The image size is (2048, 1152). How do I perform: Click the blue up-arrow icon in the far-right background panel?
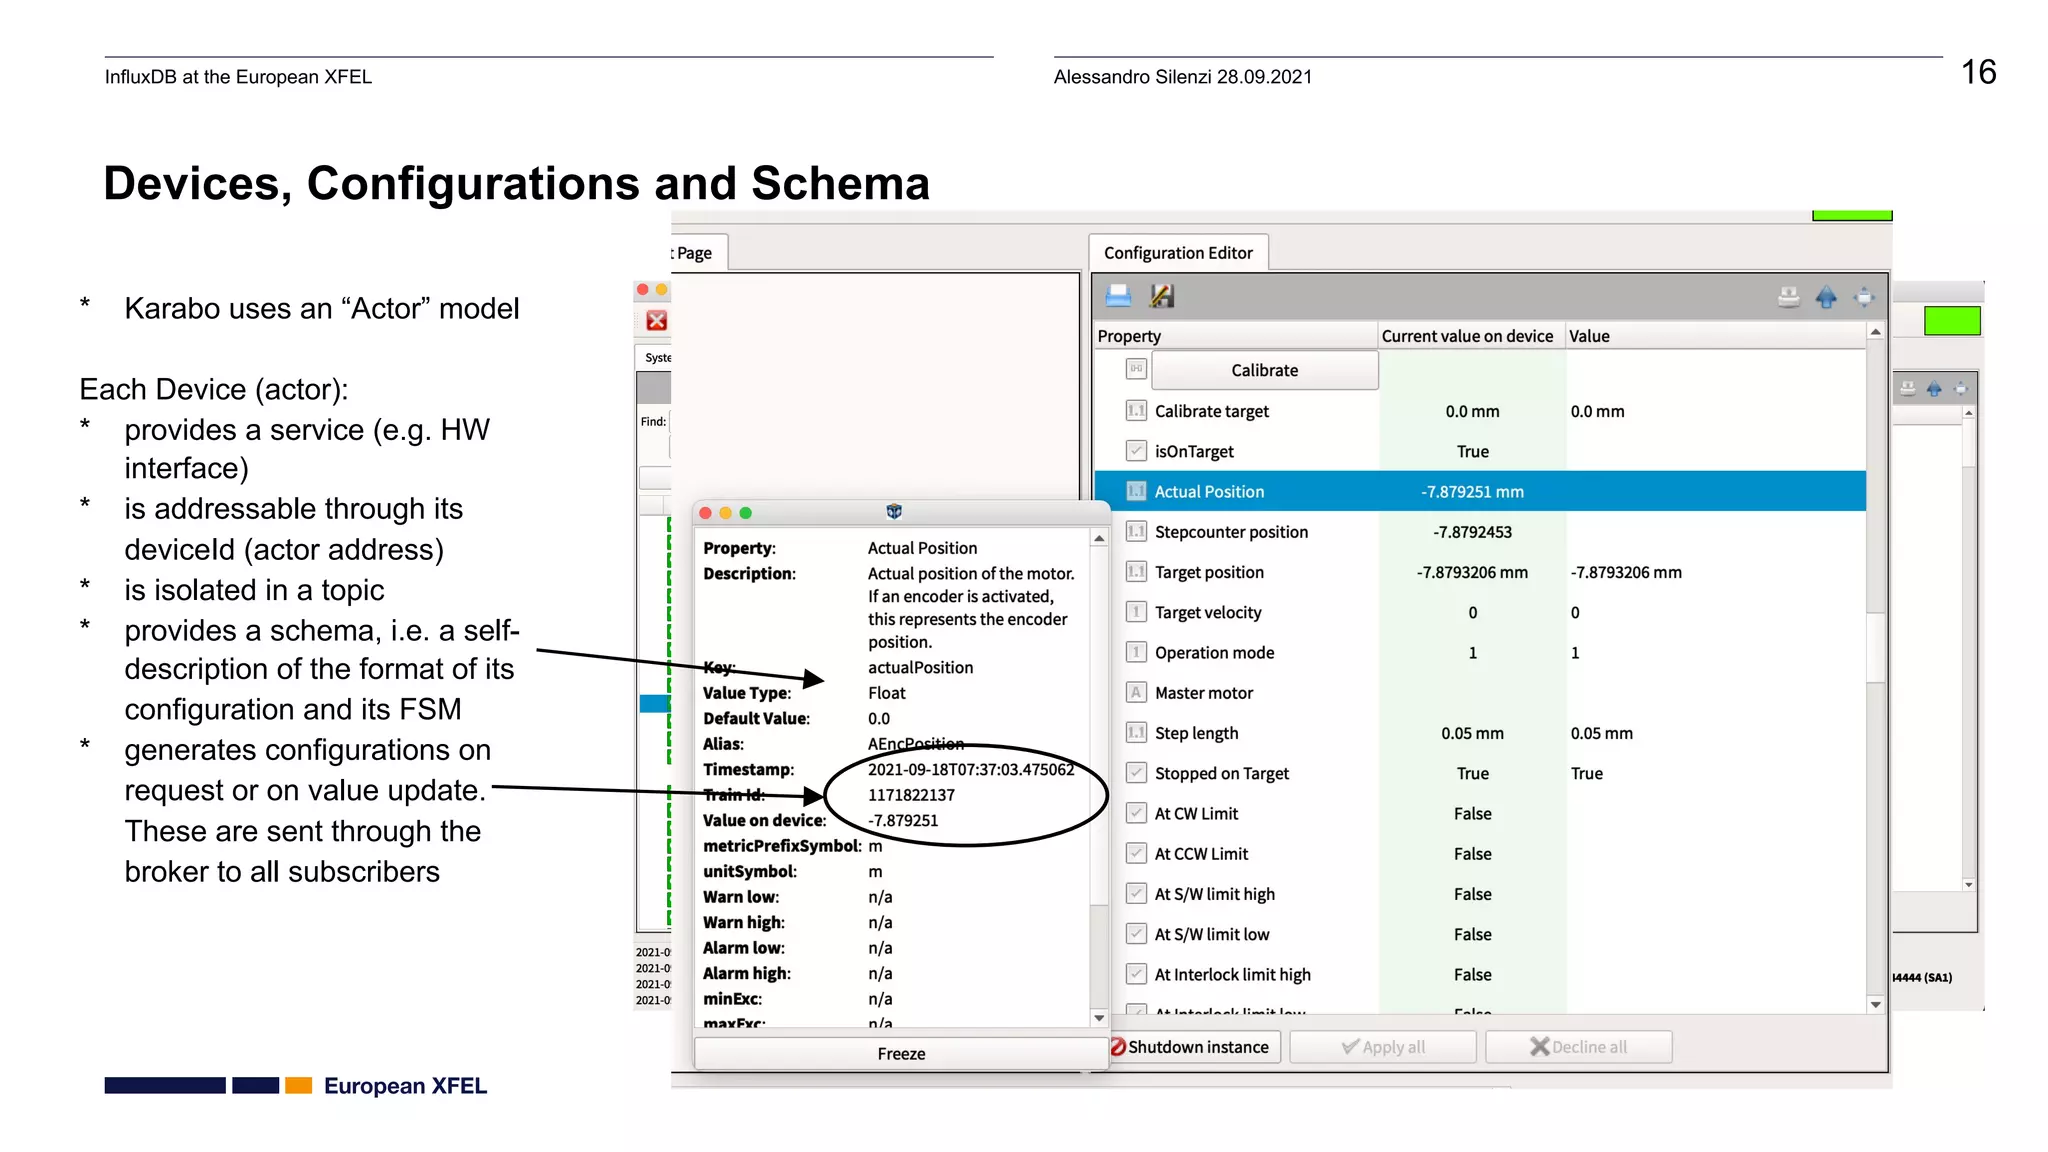click(x=1934, y=389)
